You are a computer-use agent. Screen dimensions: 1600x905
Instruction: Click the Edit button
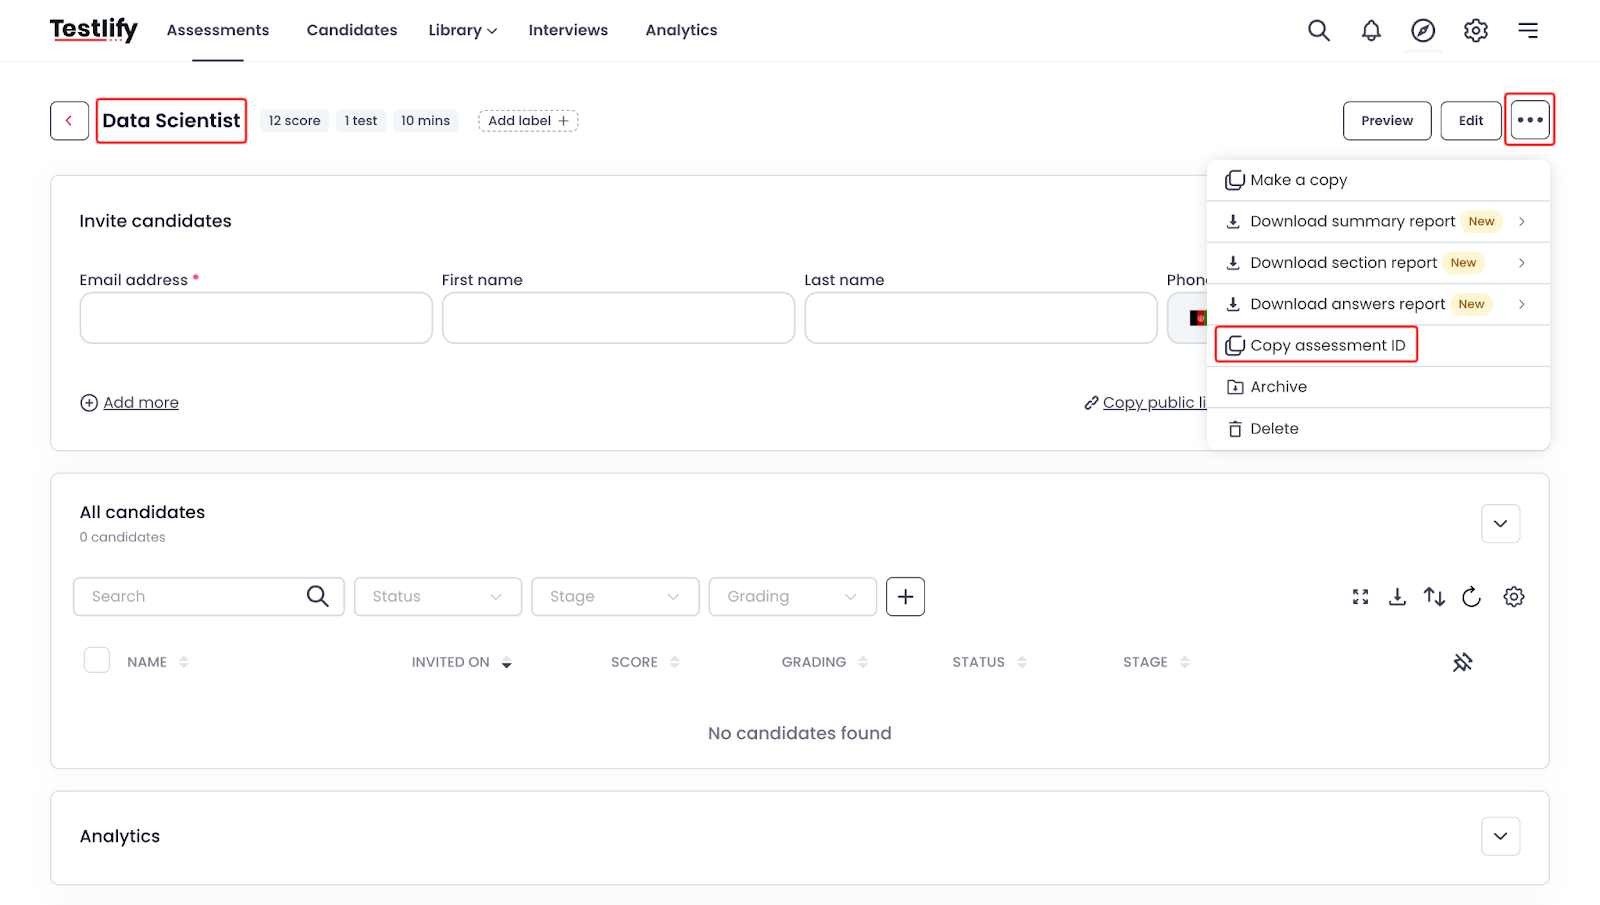coord(1471,121)
